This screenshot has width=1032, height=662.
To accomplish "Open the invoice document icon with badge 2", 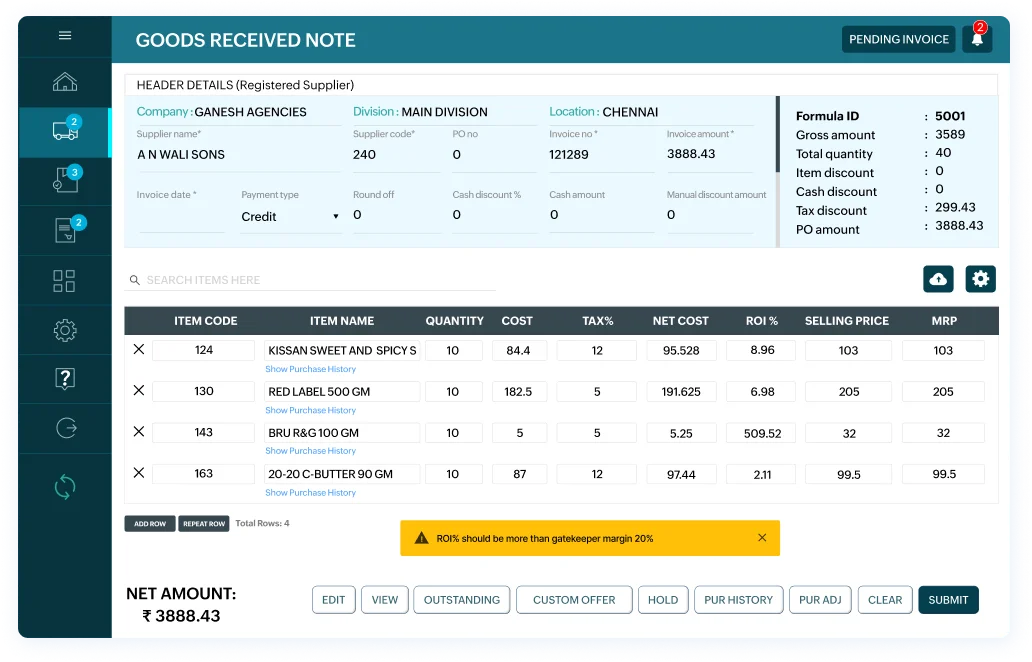I will pos(64,229).
